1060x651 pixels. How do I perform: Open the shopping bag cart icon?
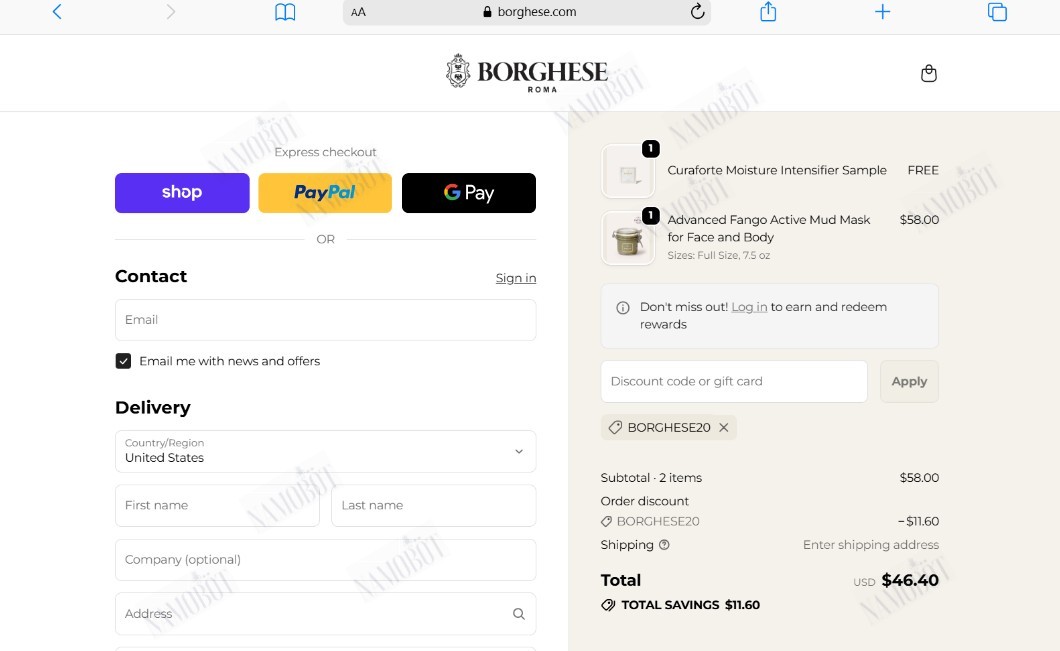point(929,73)
